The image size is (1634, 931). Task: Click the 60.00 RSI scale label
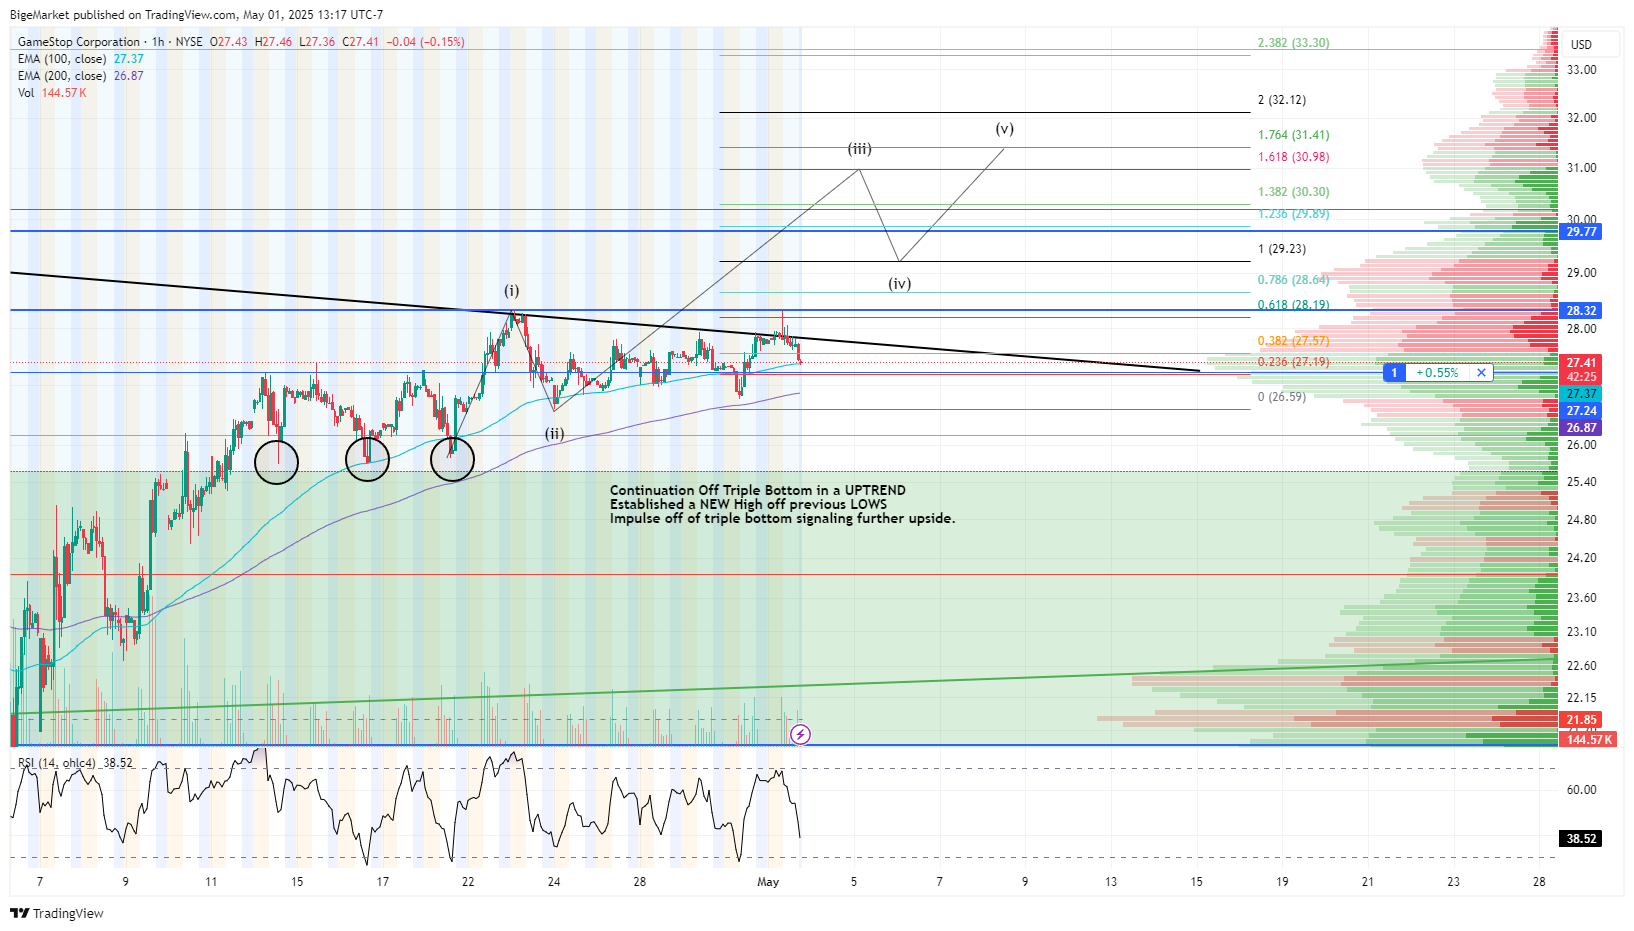coord(1581,790)
